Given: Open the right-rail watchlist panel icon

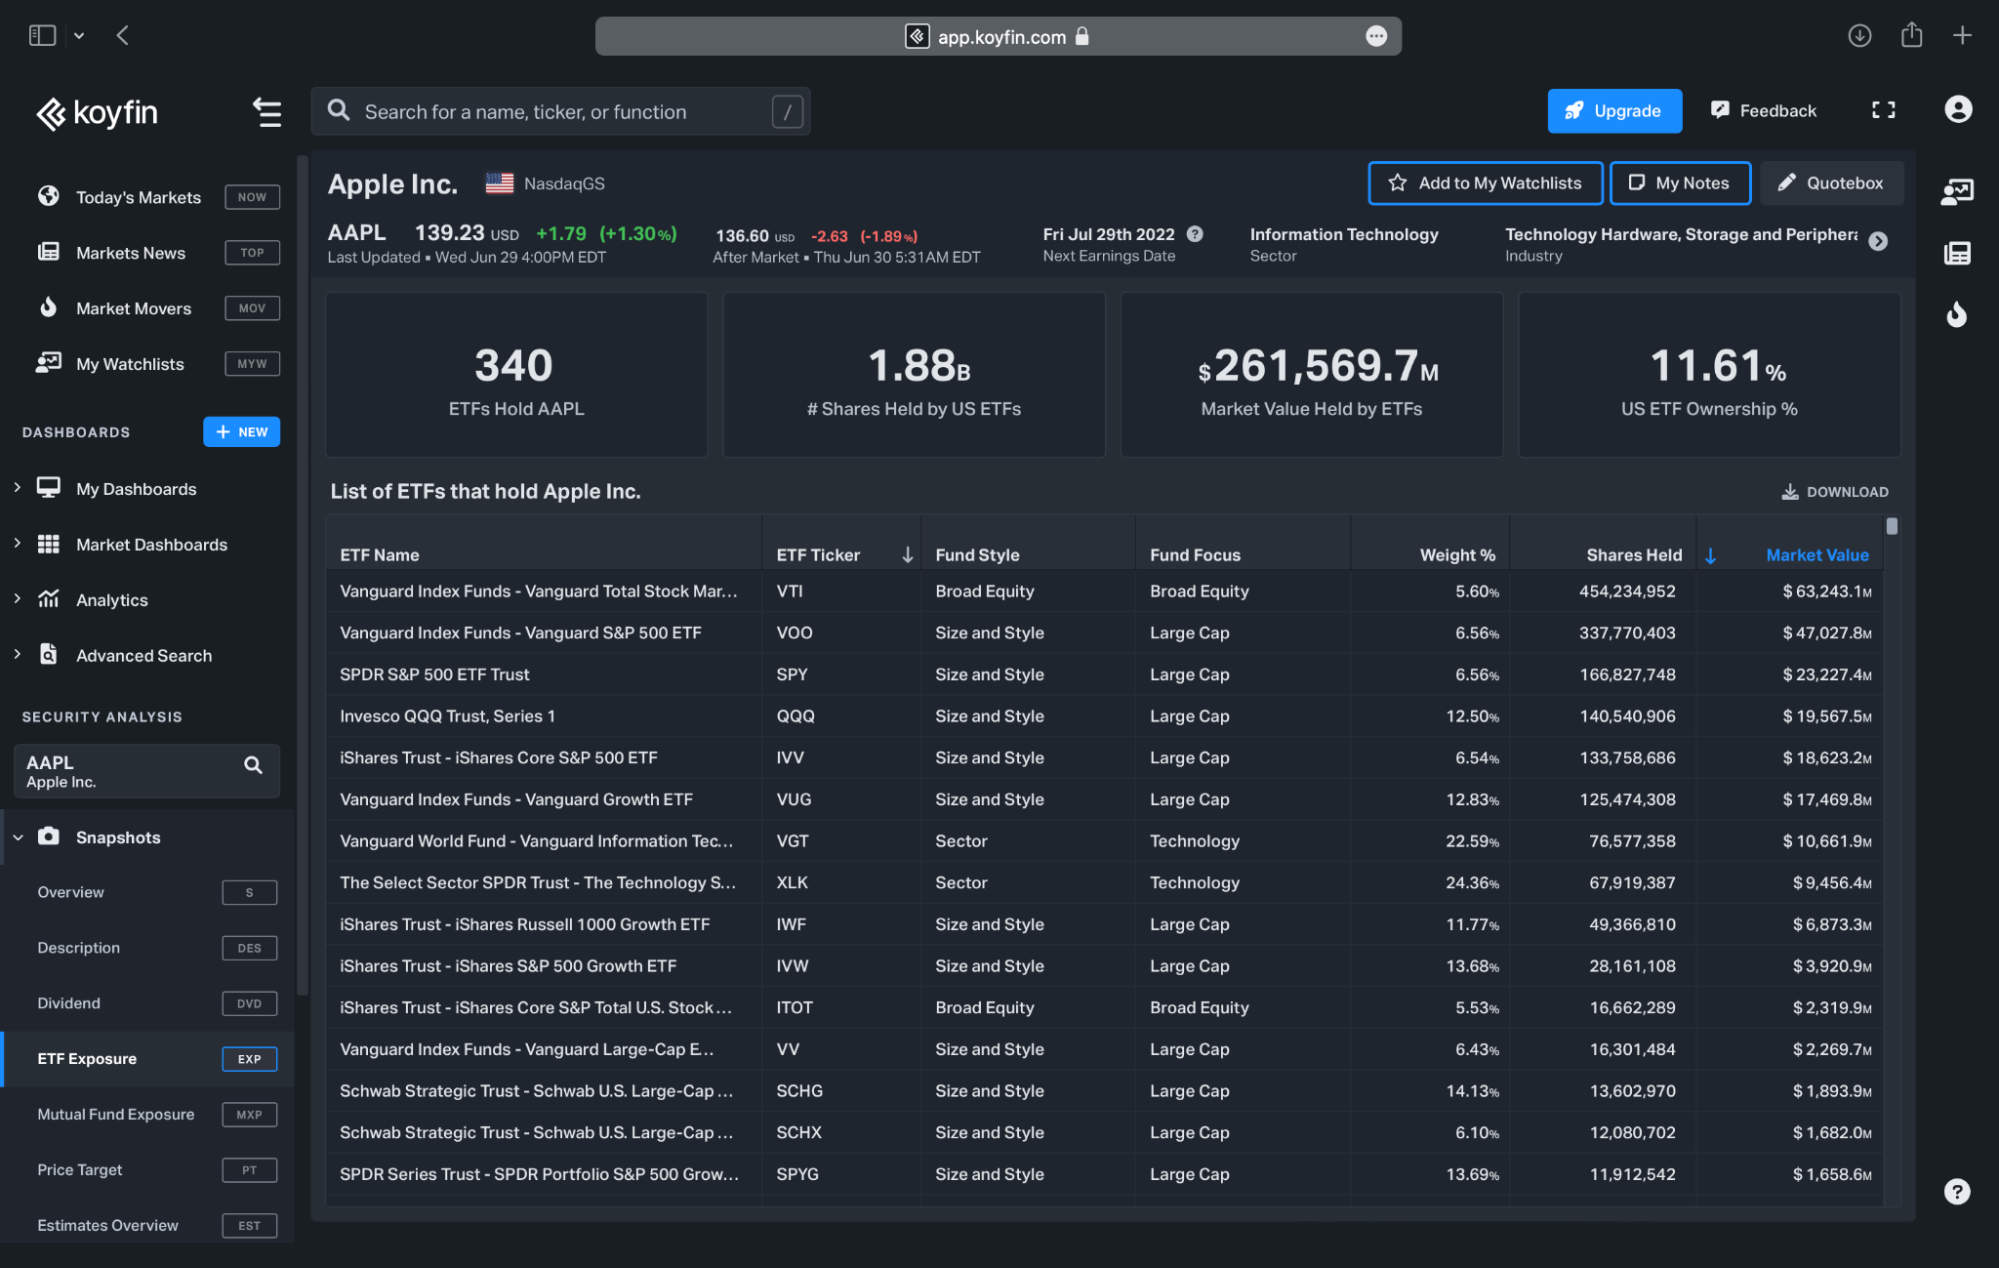Looking at the screenshot, I should (x=1957, y=191).
